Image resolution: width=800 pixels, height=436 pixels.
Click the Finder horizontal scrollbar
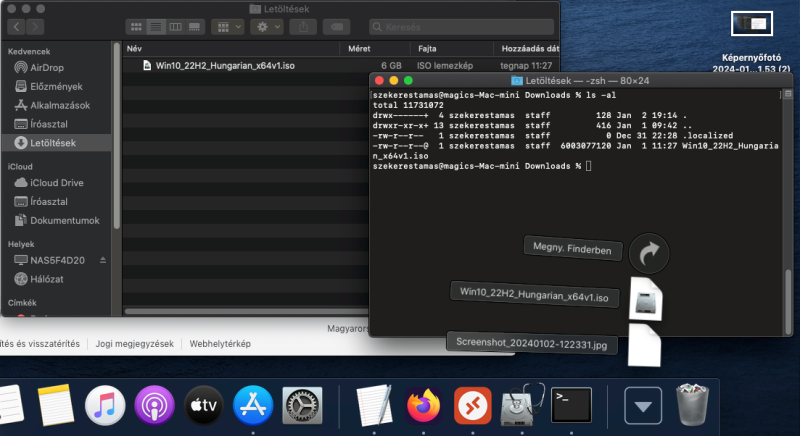[x=246, y=311]
